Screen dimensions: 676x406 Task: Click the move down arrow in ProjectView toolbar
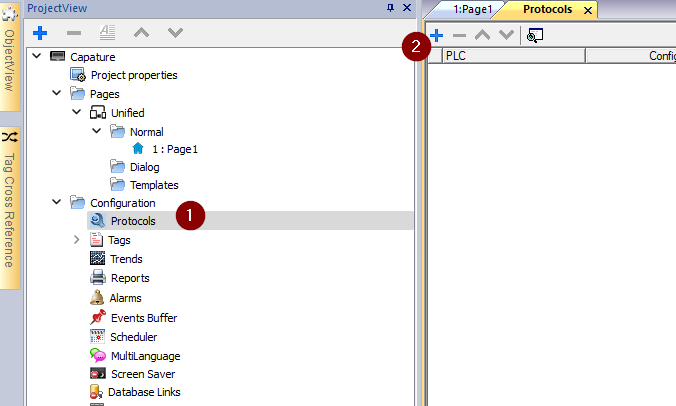pos(175,33)
